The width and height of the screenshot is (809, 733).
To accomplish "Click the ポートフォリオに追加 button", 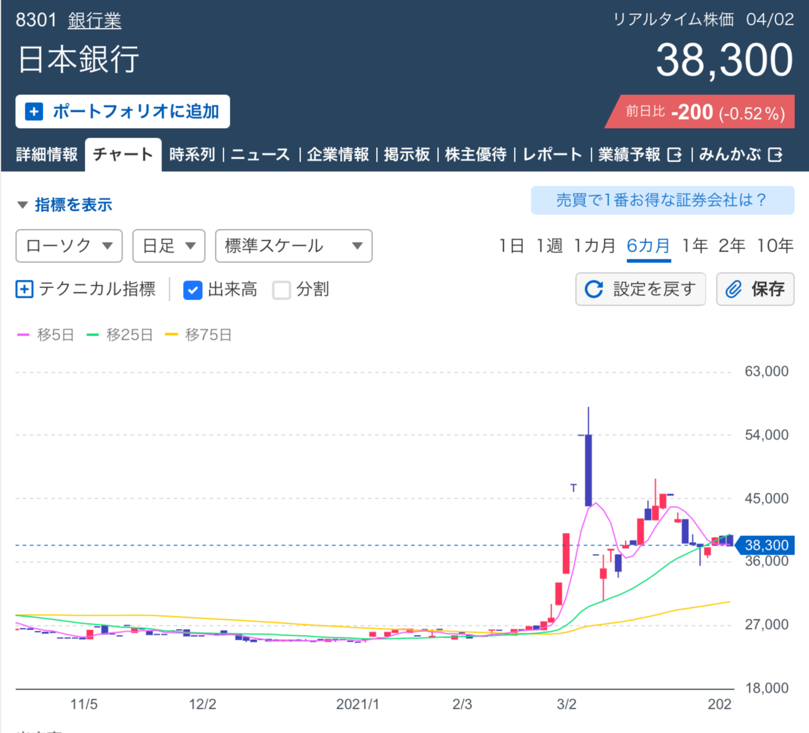I will (x=123, y=111).
